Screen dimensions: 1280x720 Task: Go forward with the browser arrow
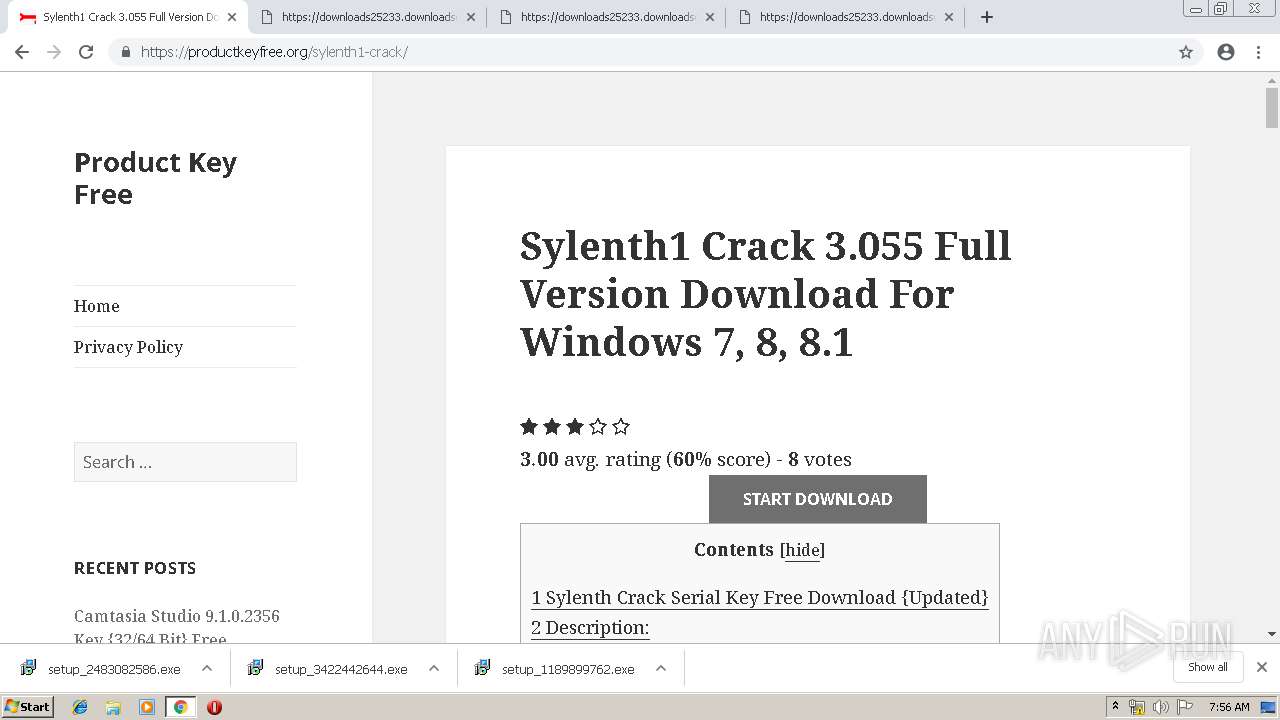click(54, 52)
